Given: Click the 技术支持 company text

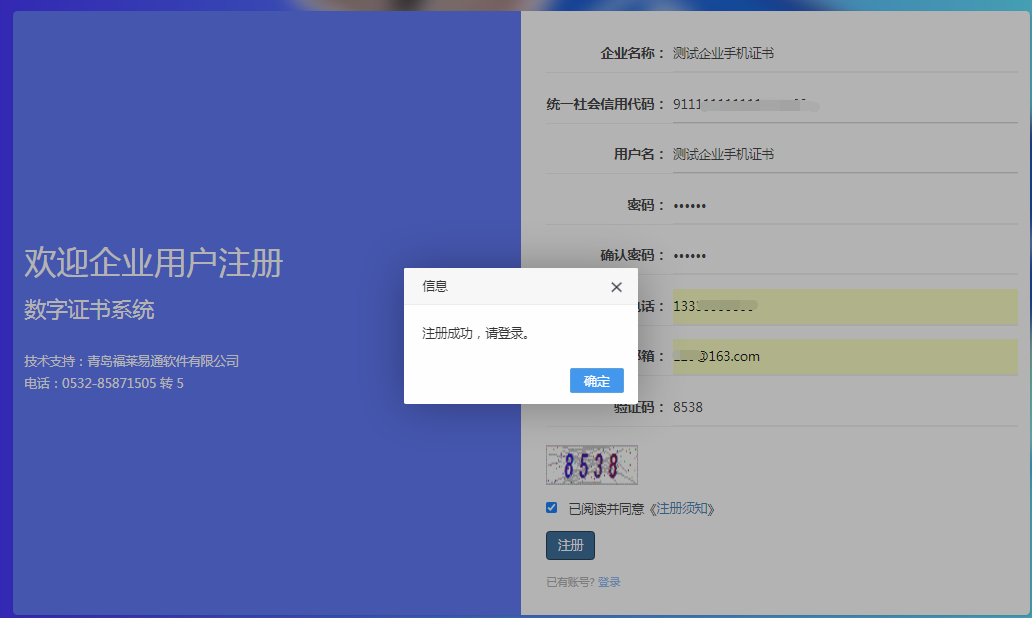Looking at the screenshot, I should click(132, 361).
